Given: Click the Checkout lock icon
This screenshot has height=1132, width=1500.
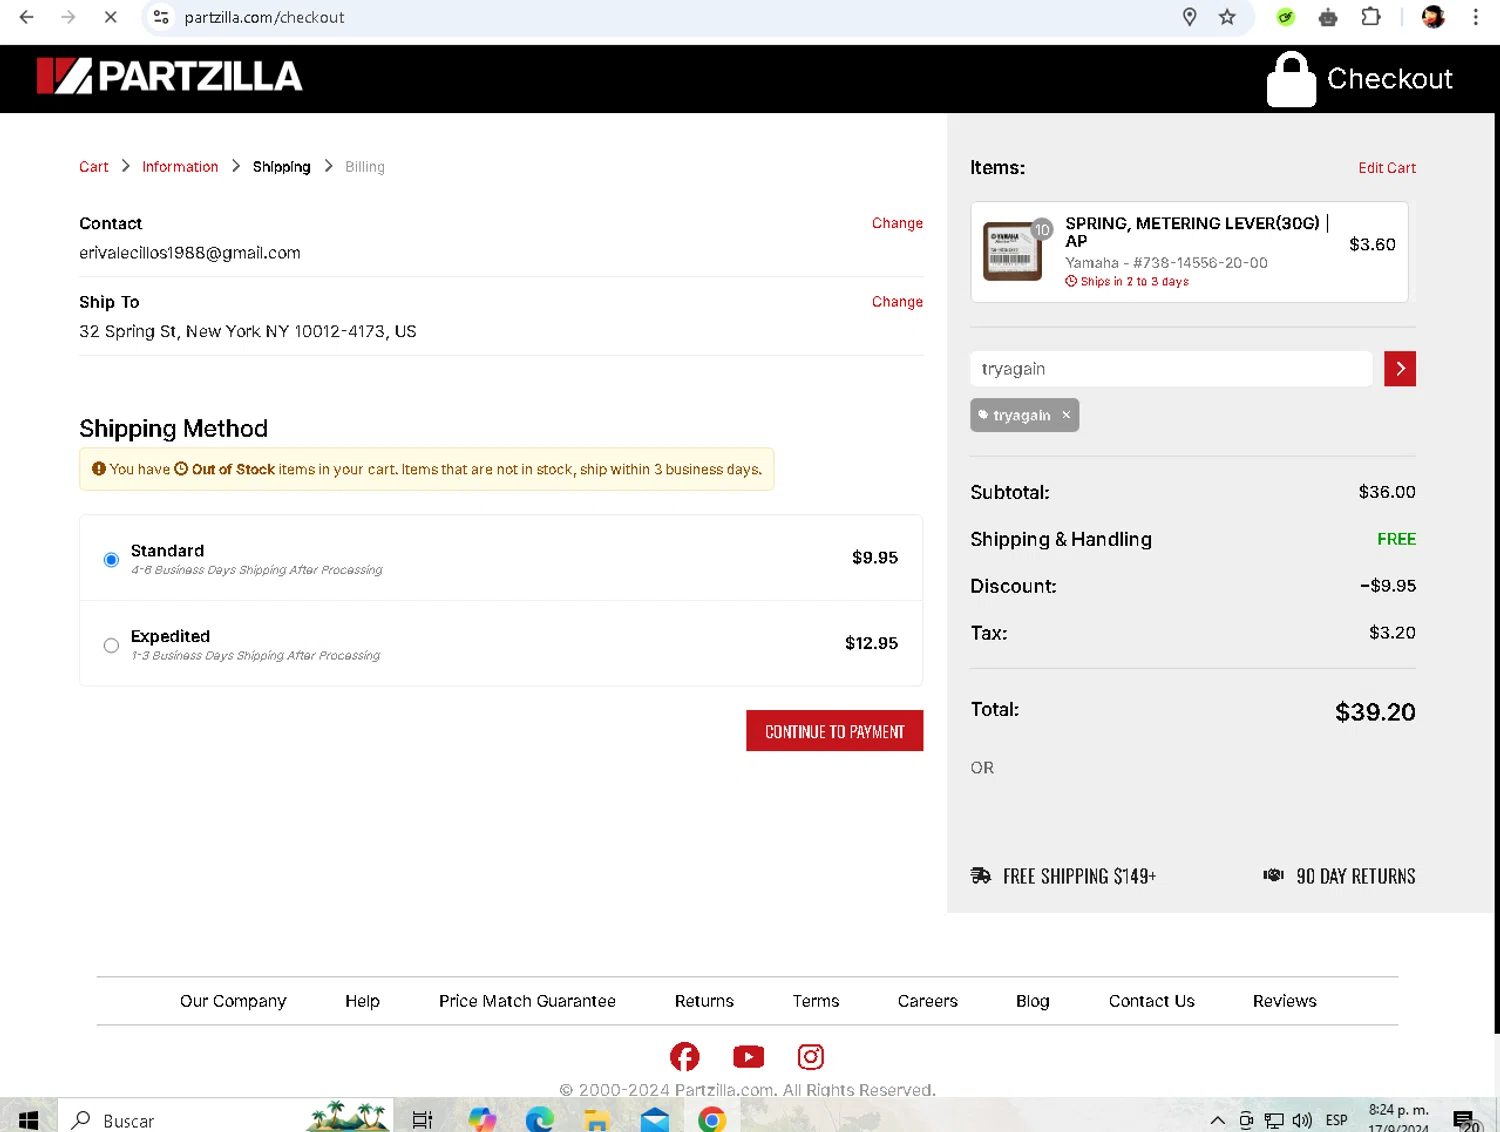Looking at the screenshot, I should (x=1291, y=79).
